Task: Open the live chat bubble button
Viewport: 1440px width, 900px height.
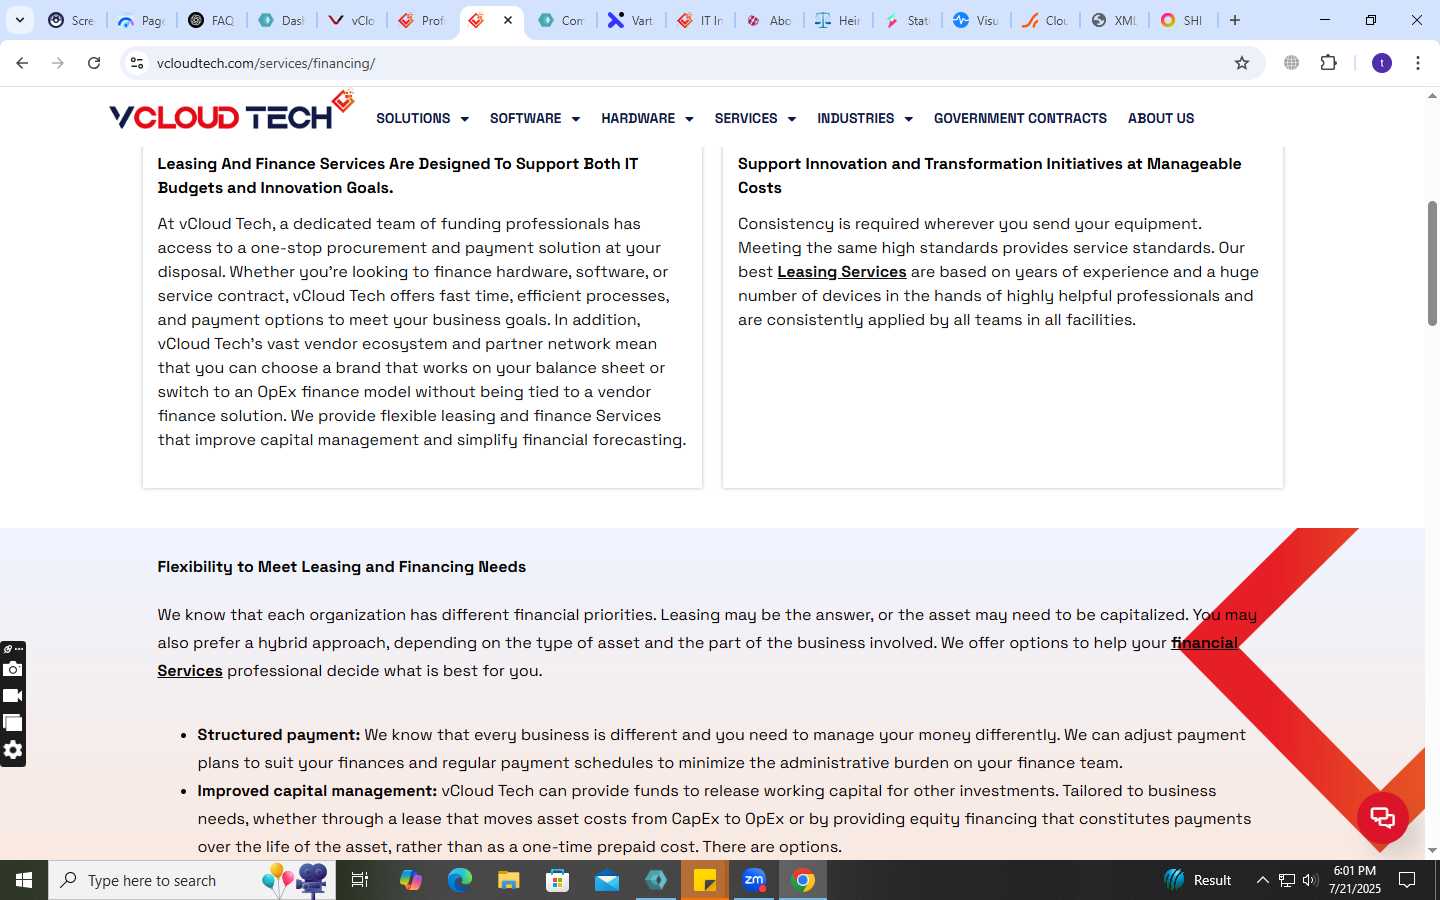Action: pyautogui.click(x=1382, y=818)
